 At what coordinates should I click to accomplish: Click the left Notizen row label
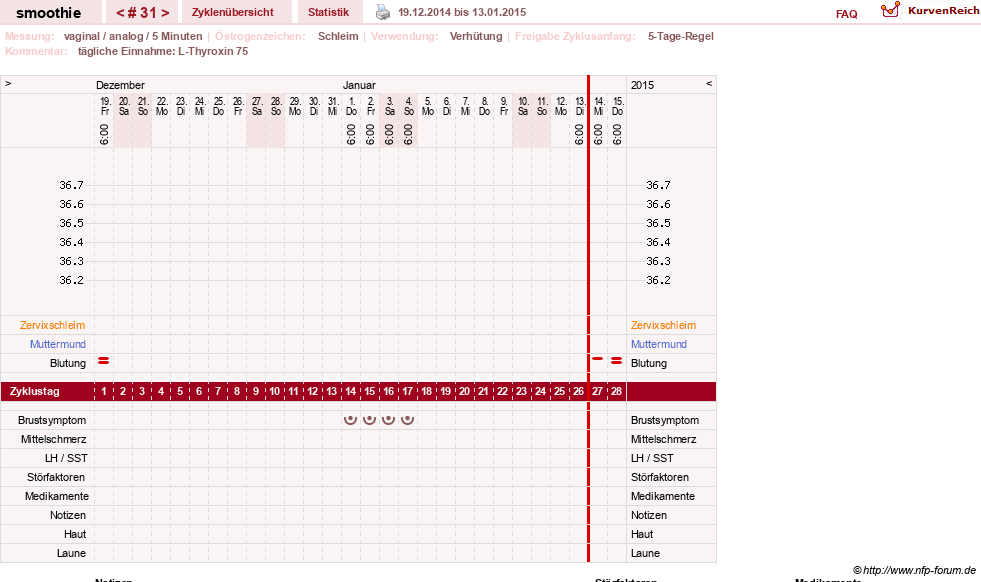(68, 515)
